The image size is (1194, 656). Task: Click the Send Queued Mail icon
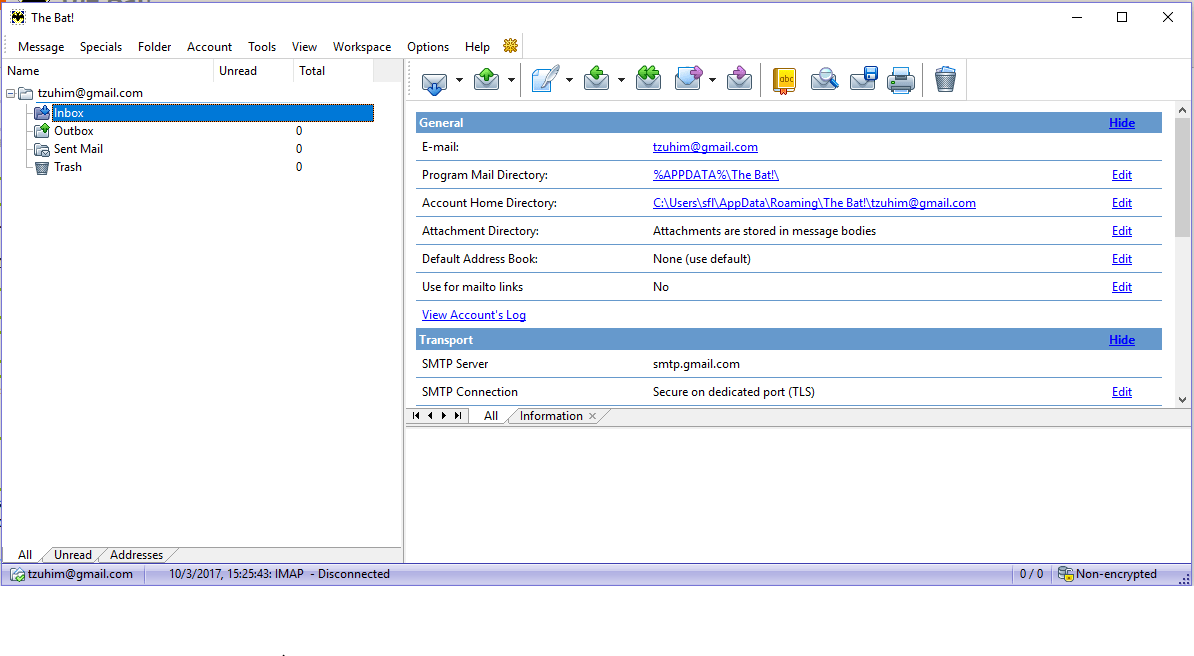click(x=487, y=80)
